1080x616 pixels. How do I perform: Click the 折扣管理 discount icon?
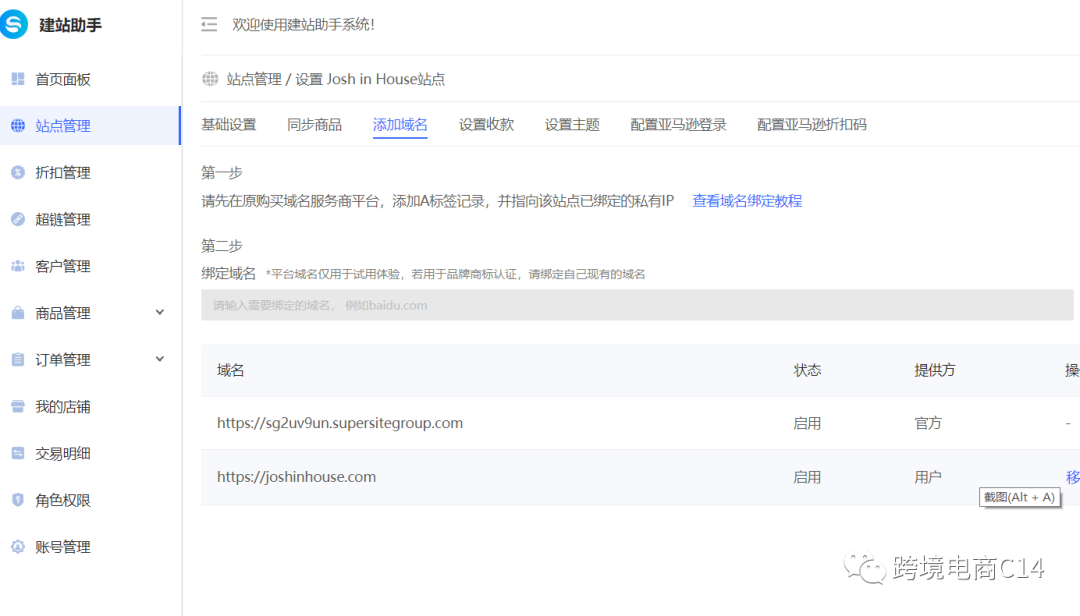coord(18,172)
